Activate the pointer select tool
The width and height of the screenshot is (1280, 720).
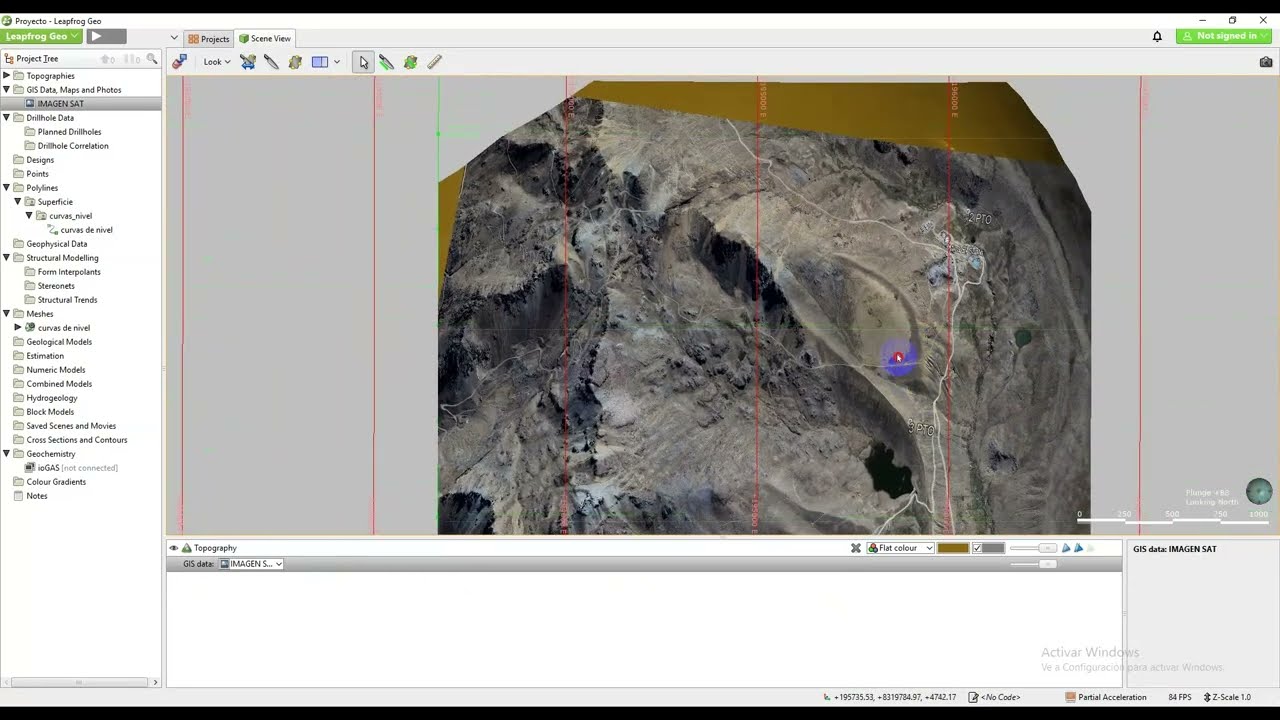363,62
